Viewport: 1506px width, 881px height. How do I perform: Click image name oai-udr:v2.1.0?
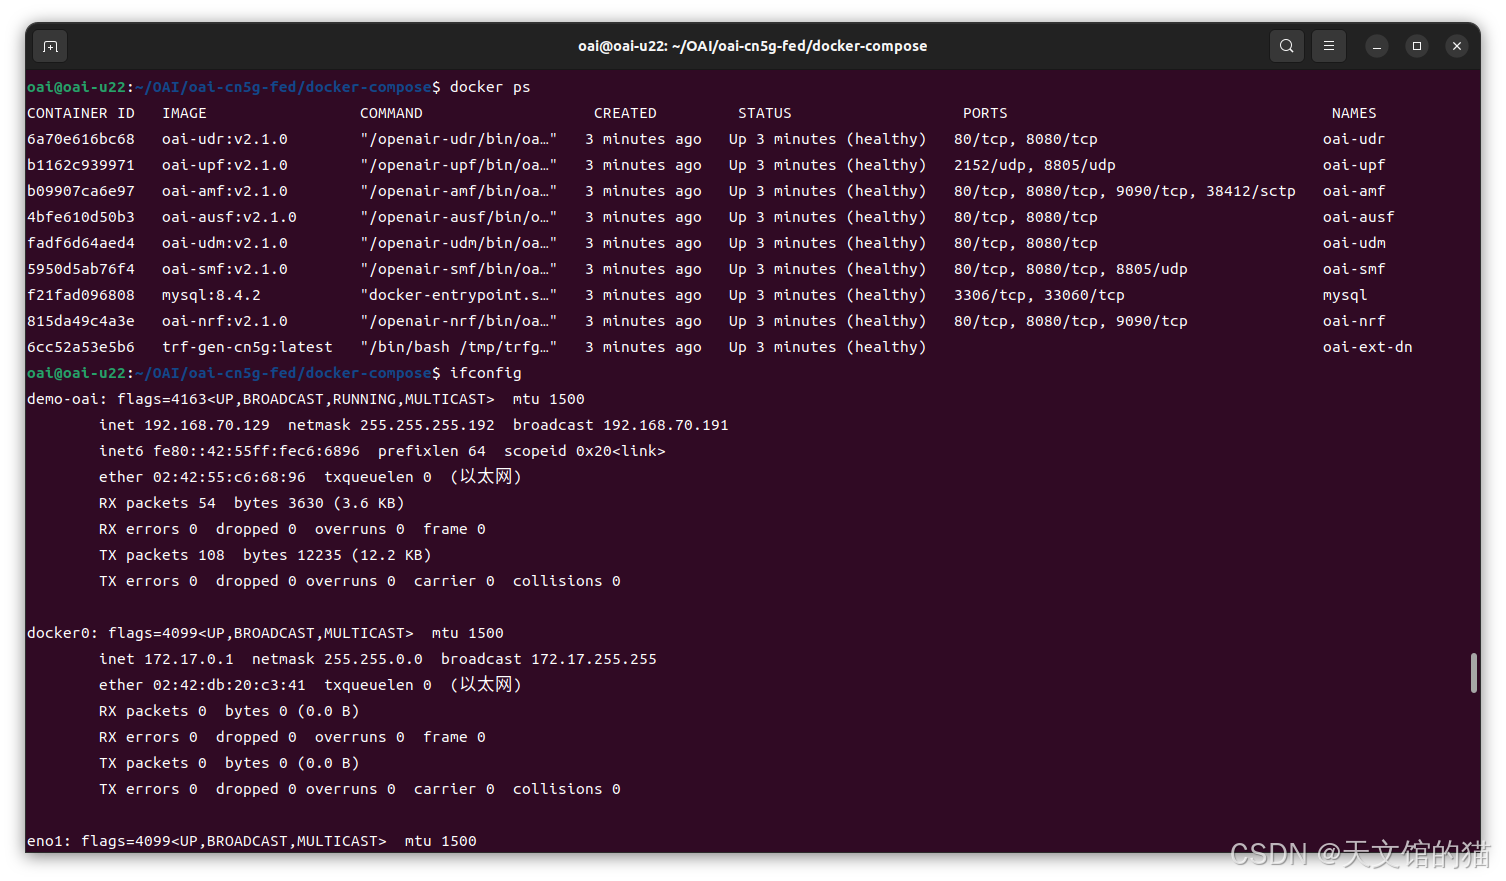pyautogui.click(x=225, y=139)
